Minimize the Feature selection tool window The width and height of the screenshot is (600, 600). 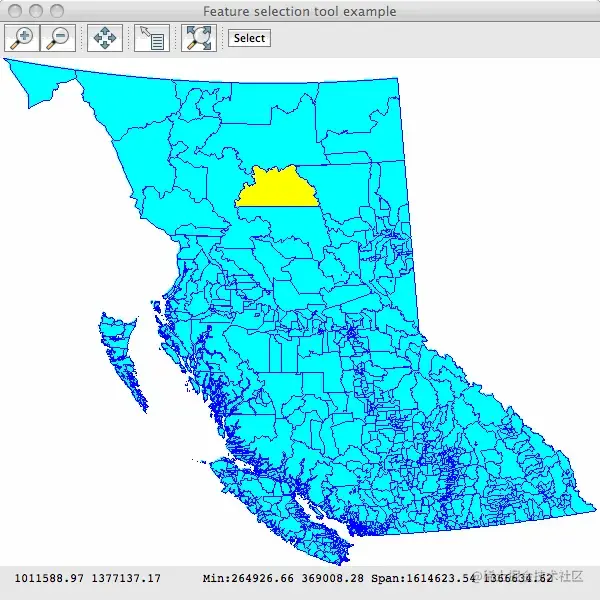pos(36,11)
